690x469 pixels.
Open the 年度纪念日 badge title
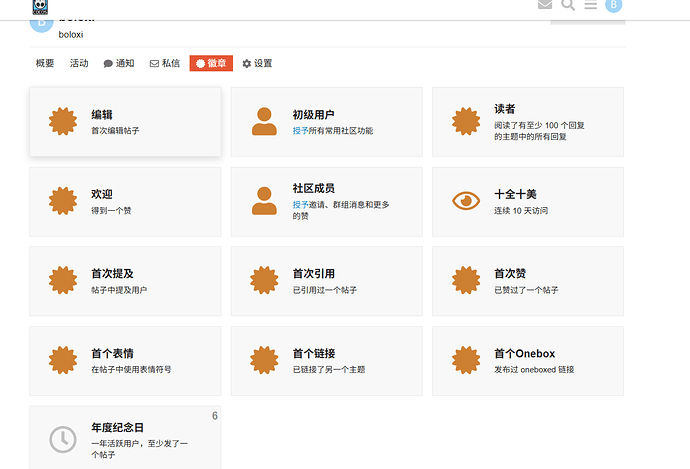pyautogui.click(x=117, y=428)
